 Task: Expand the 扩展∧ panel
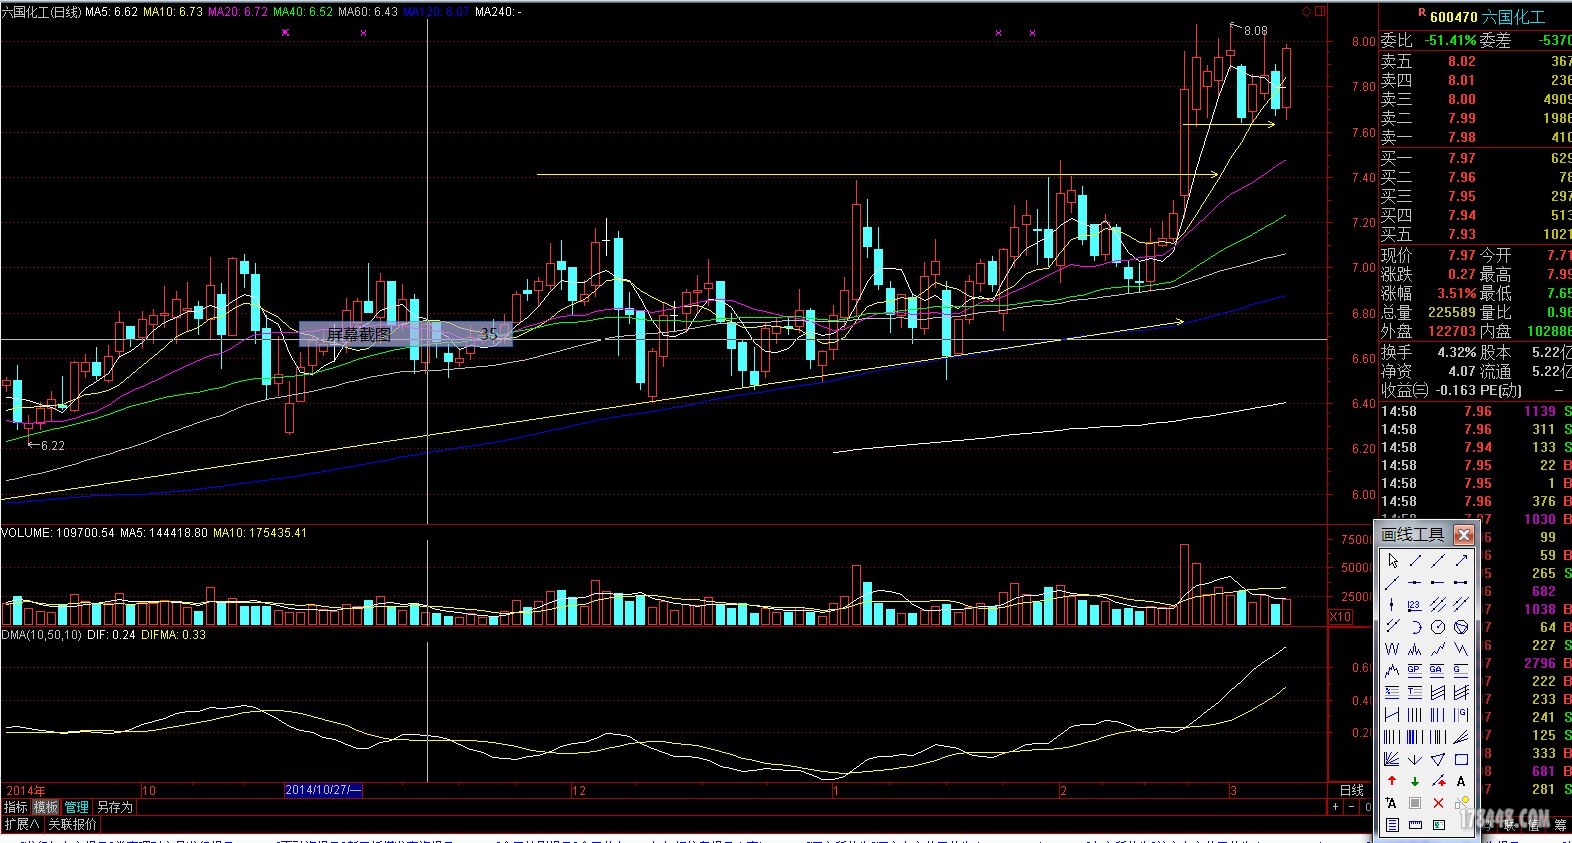pyautogui.click(x=22, y=824)
